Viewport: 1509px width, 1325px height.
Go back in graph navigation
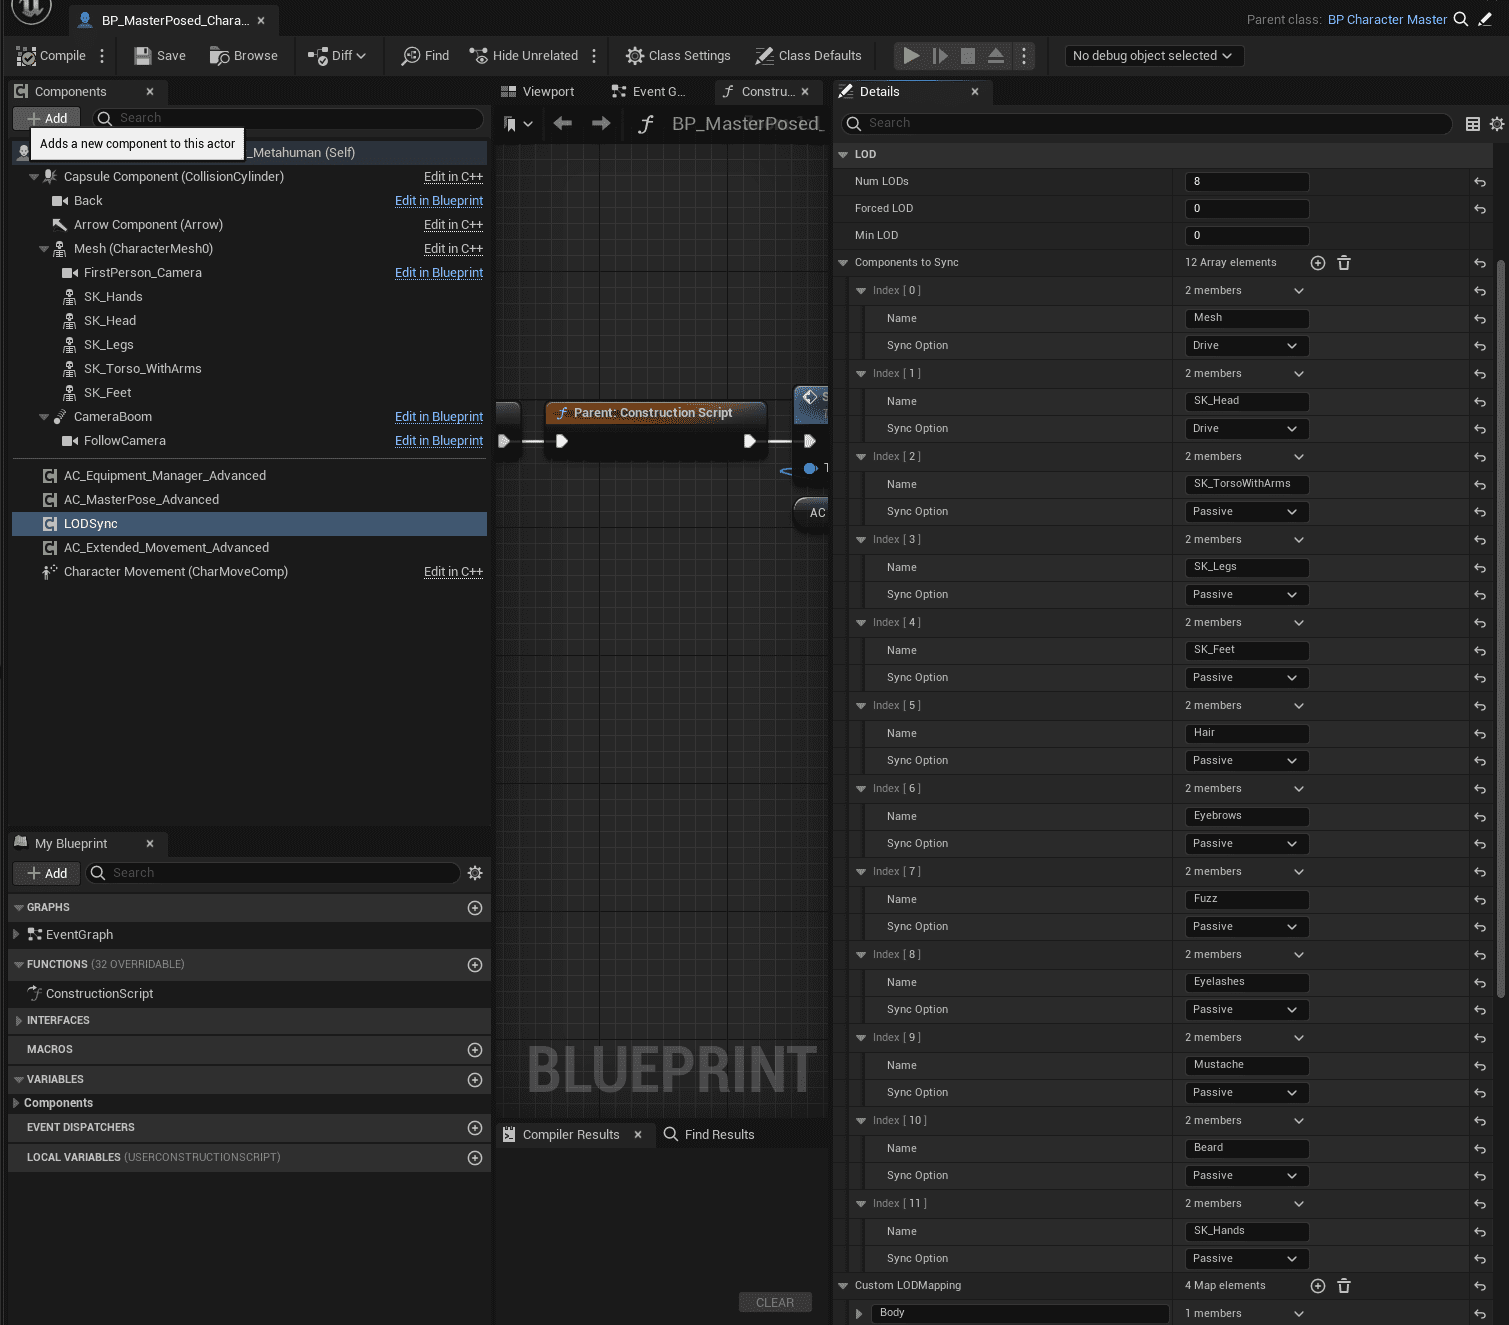[563, 123]
